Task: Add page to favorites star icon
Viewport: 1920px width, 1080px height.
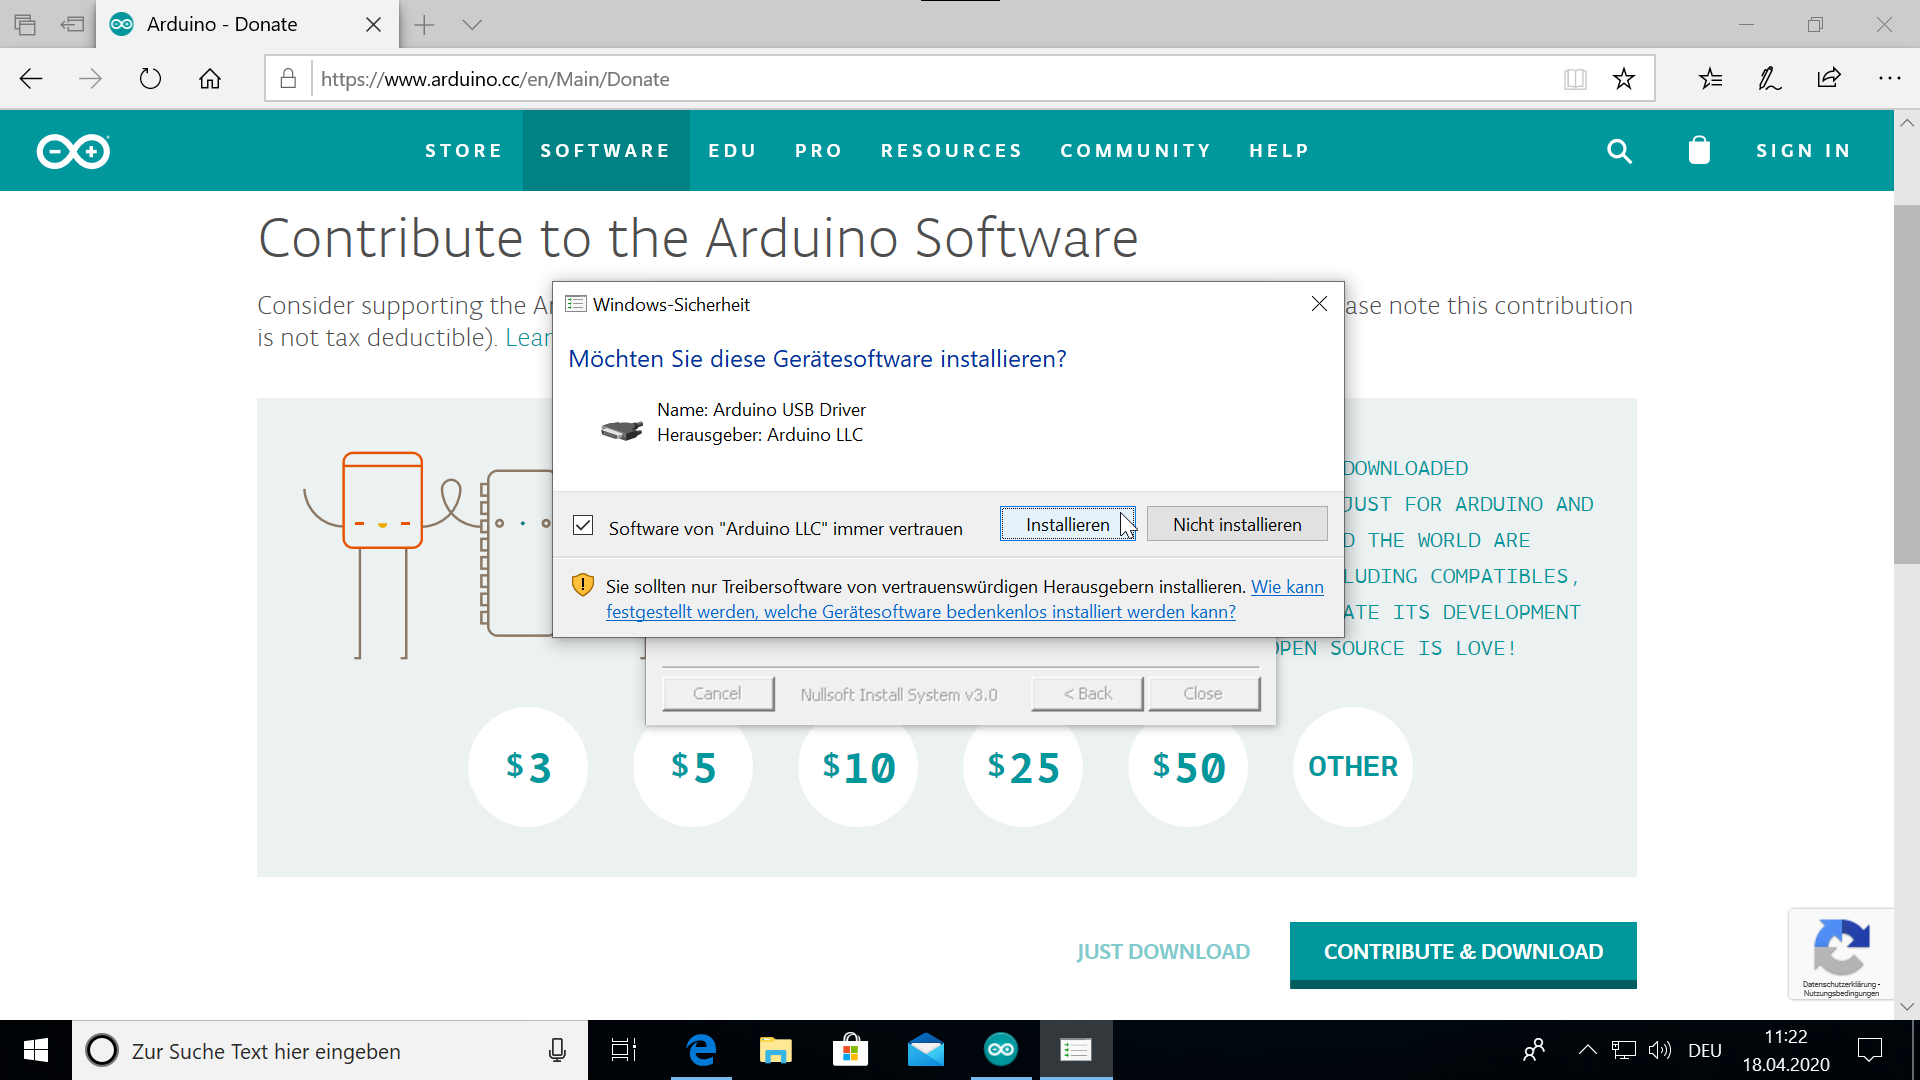Action: tap(1624, 79)
